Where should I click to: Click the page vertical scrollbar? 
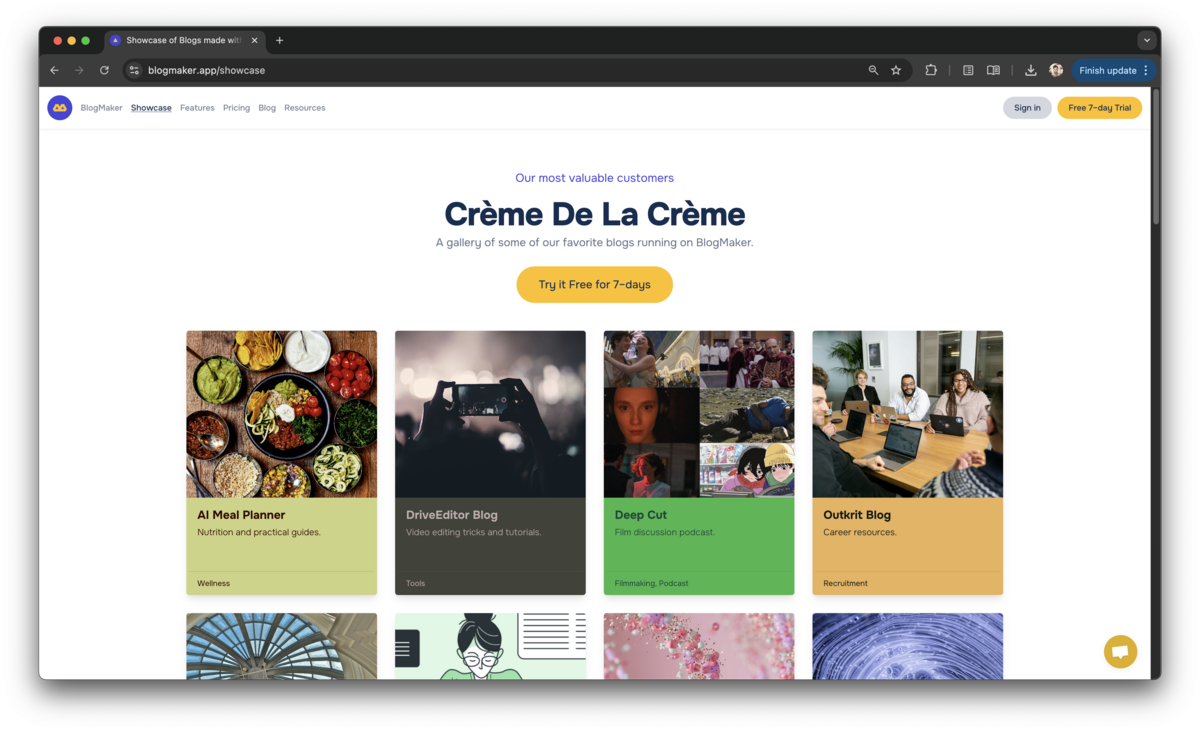1156,160
